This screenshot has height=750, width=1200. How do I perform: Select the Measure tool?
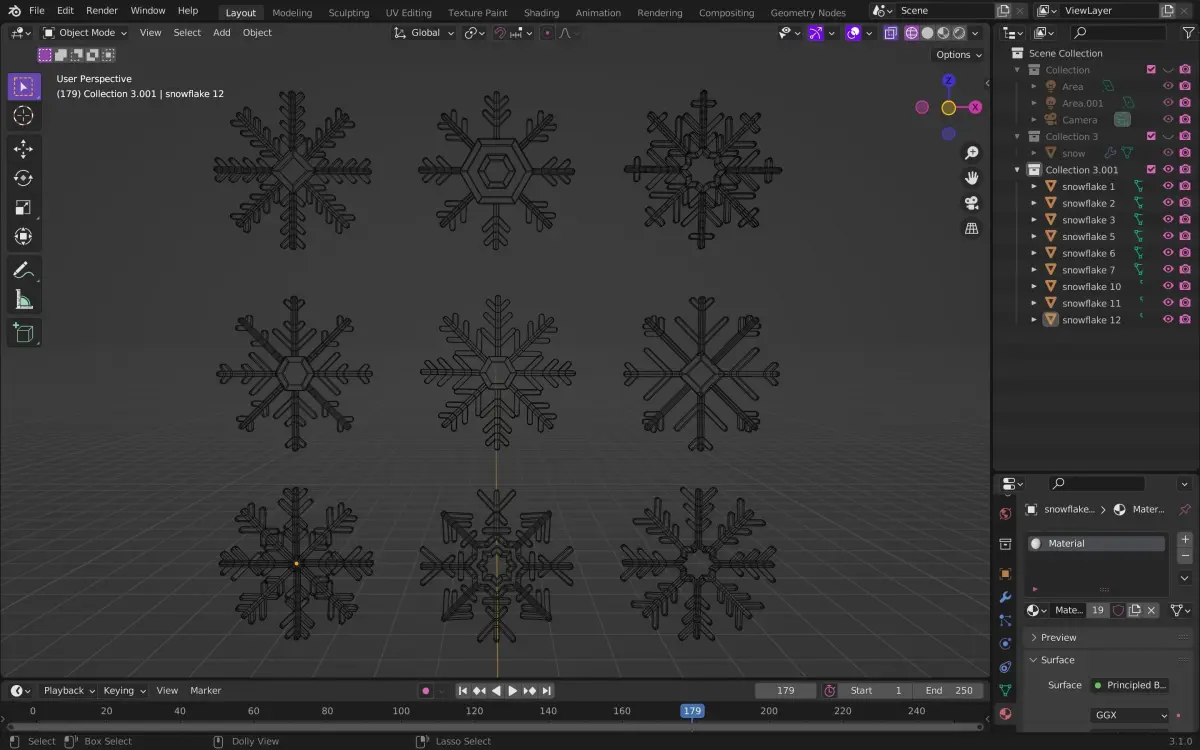[23, 299]
